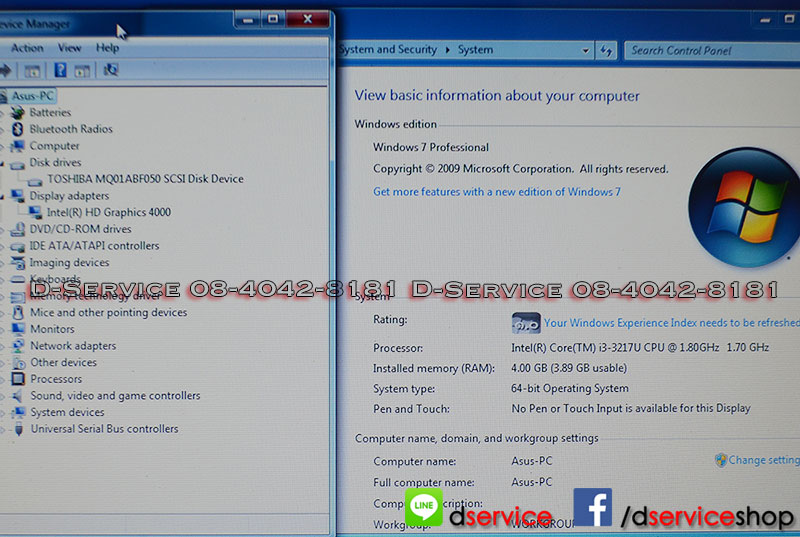Click the Imaging devices icon
800x537 pixels.
click(17, 263)
